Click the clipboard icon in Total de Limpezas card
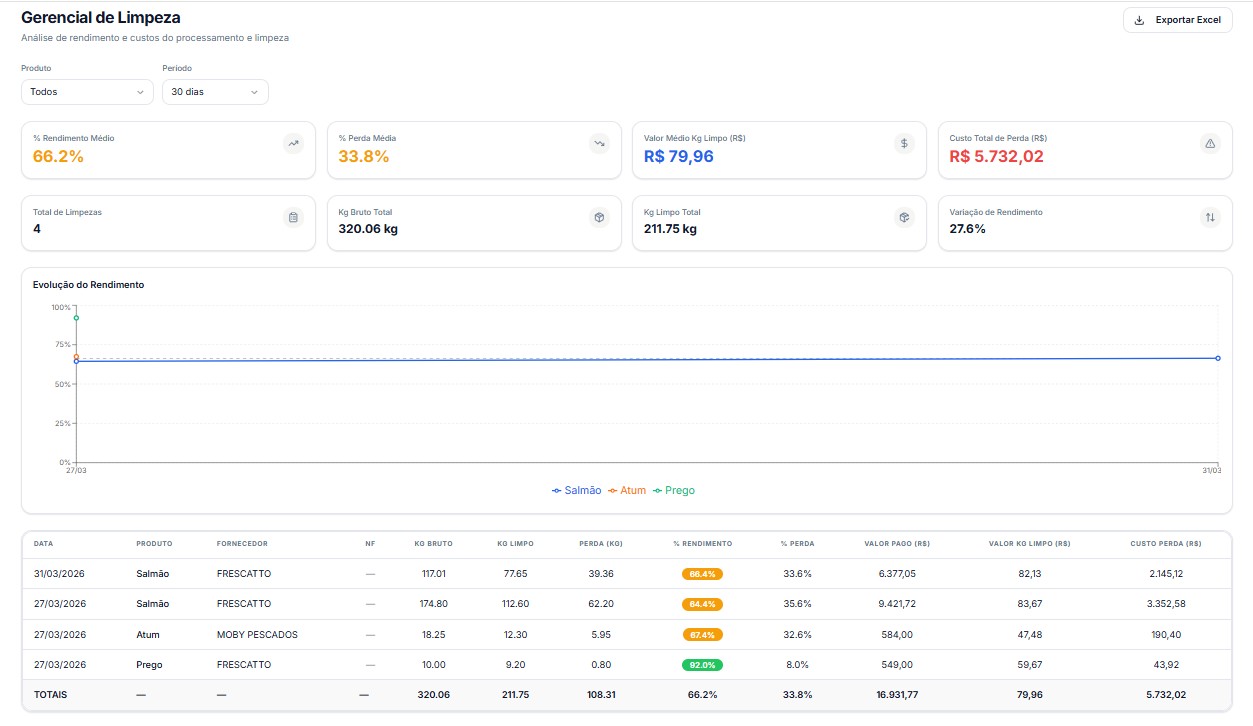Image resolution: width=1253 pixels, height=726 pixels. (293, 217)
